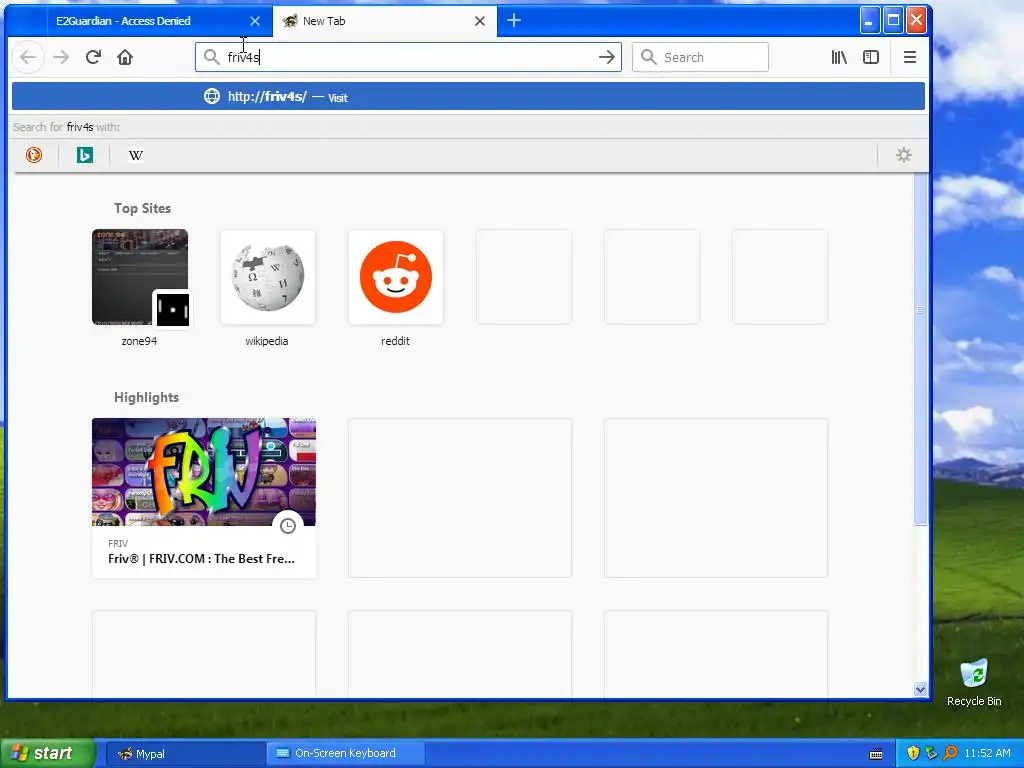
Task: Click the globe icon beside http://friv4s/
Action: (212, 97)
